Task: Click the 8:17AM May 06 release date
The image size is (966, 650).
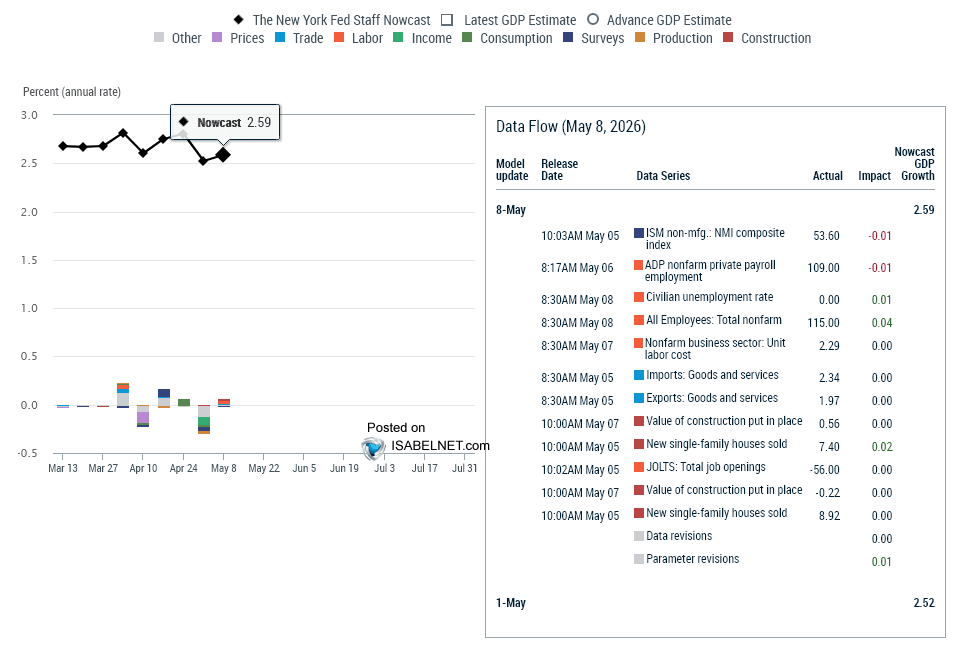Action: pyautogui.click(x=577, y=268)
